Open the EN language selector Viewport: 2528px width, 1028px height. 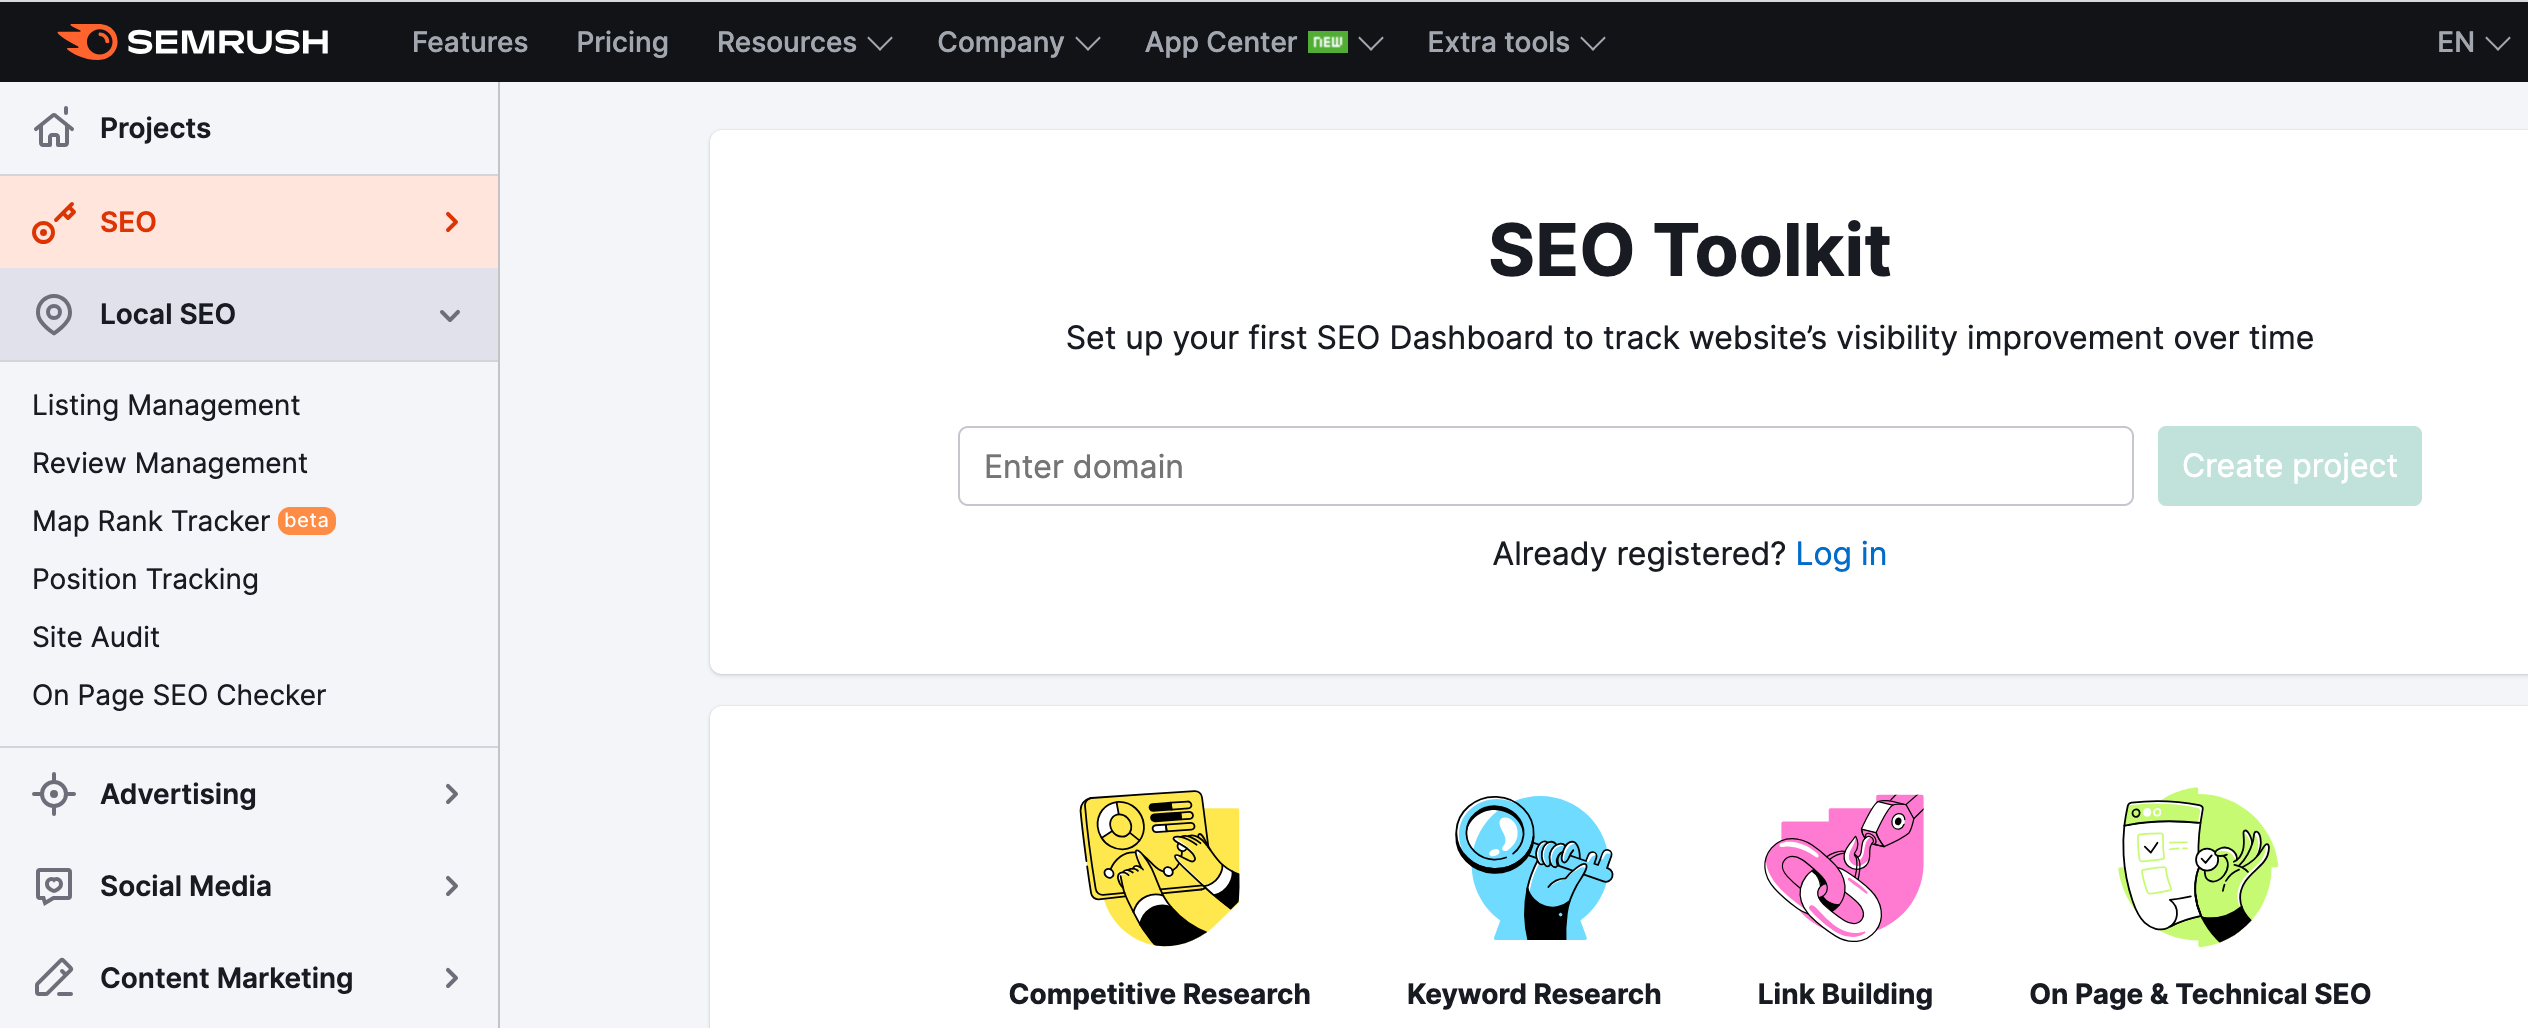[2472, 42]
